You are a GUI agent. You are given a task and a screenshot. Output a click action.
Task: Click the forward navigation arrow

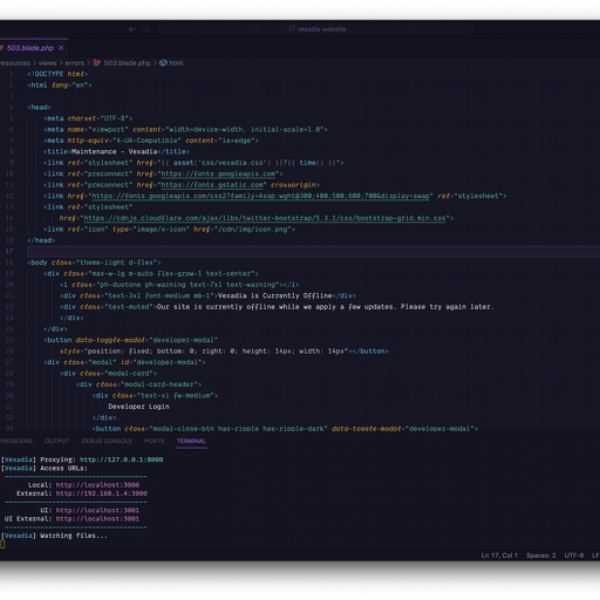(x=146, y=29)
